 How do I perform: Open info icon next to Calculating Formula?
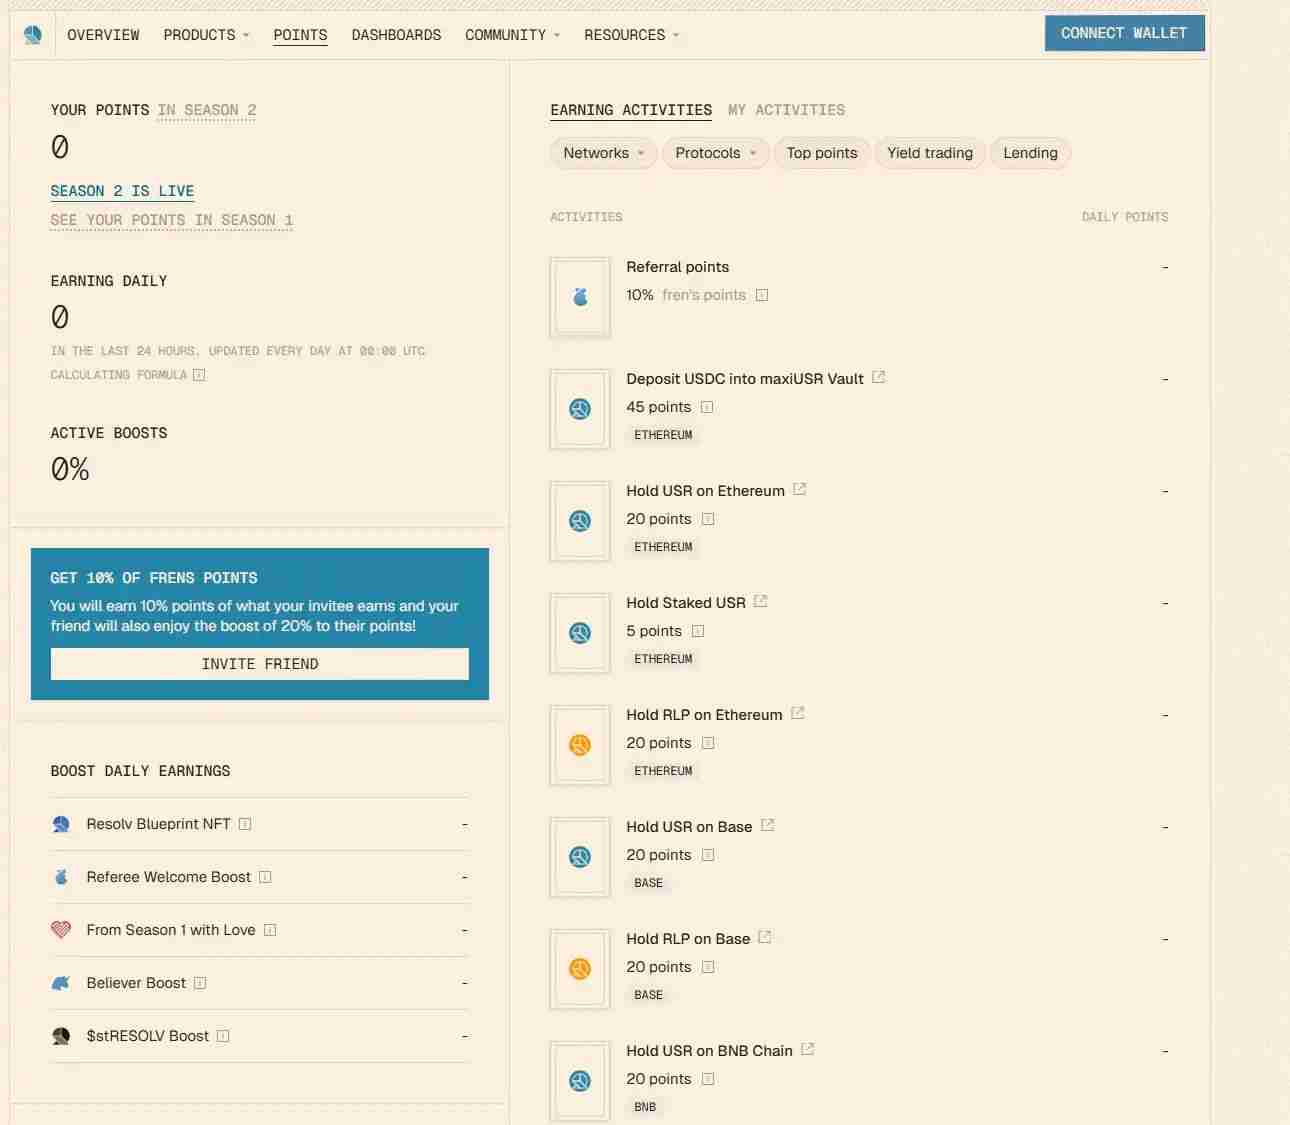tap(199, 375)
